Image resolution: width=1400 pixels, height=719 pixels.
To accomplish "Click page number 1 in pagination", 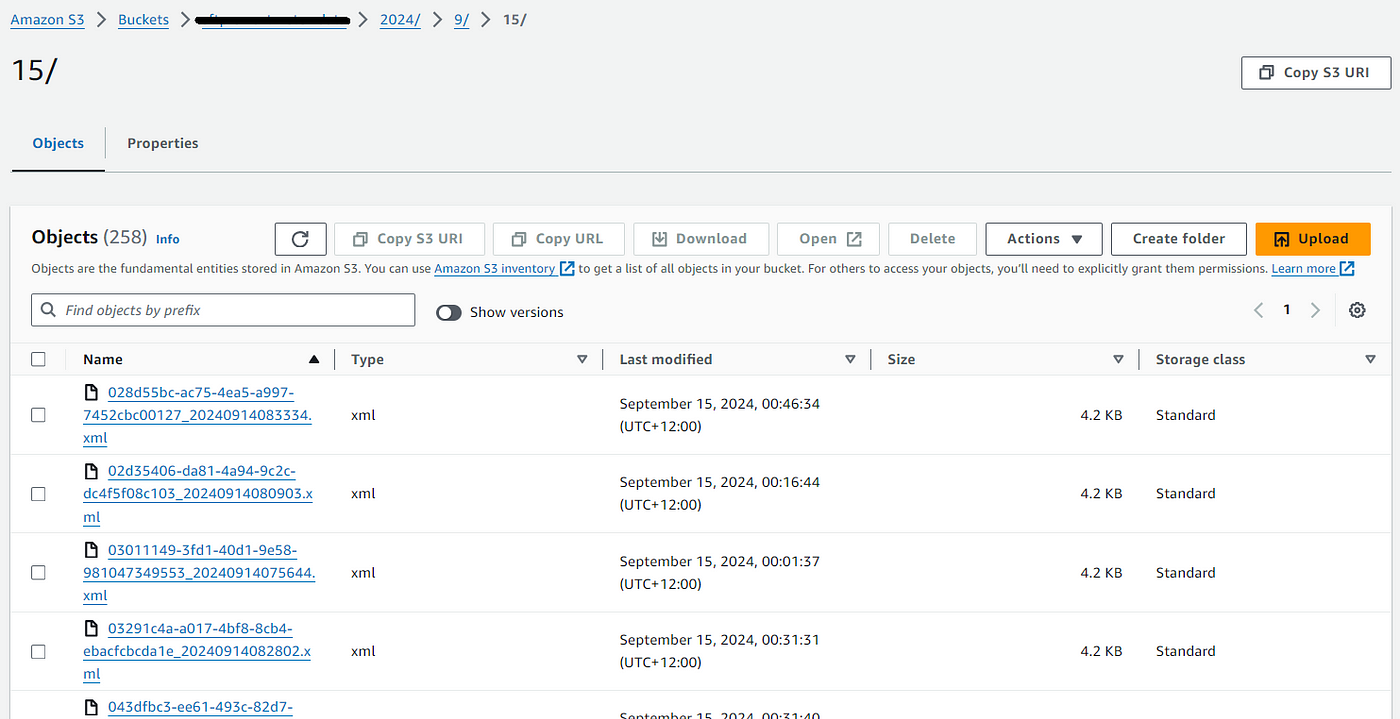I will tap(1287, 310).
